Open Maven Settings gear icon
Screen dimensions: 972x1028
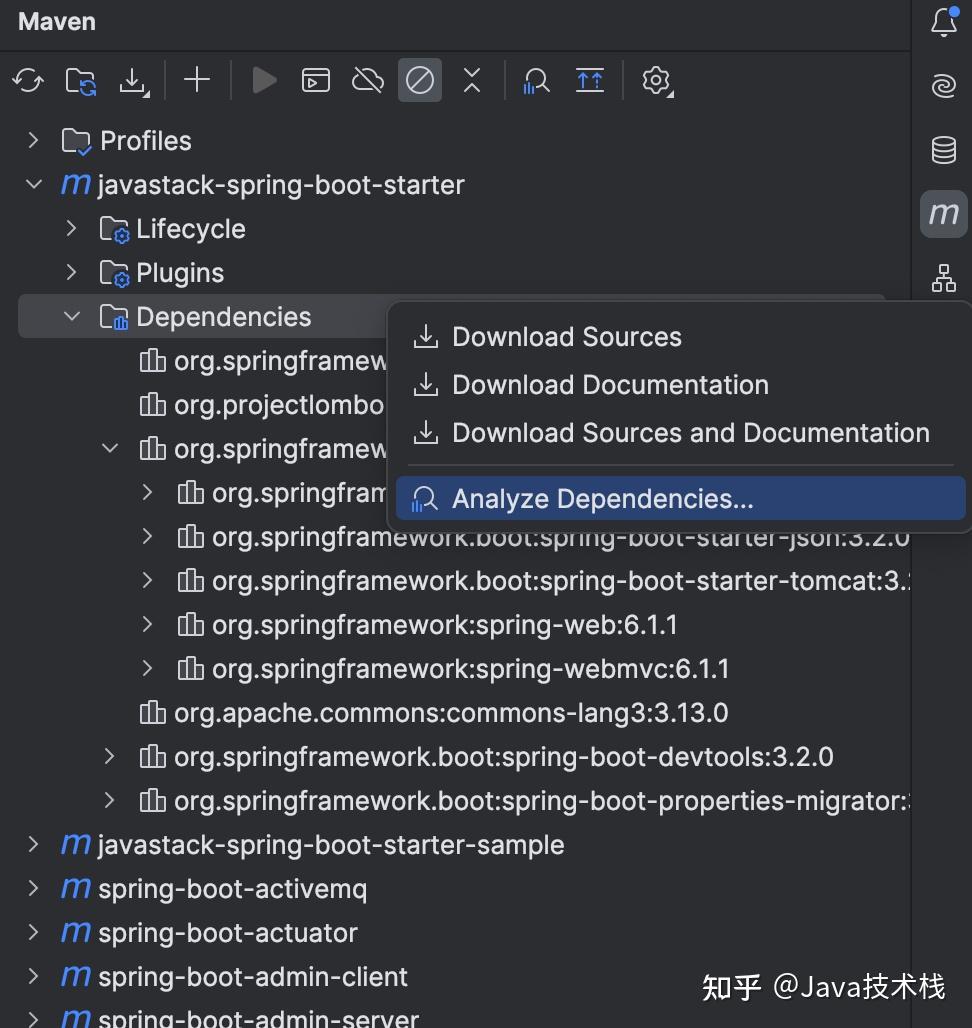tap(656, 80)
